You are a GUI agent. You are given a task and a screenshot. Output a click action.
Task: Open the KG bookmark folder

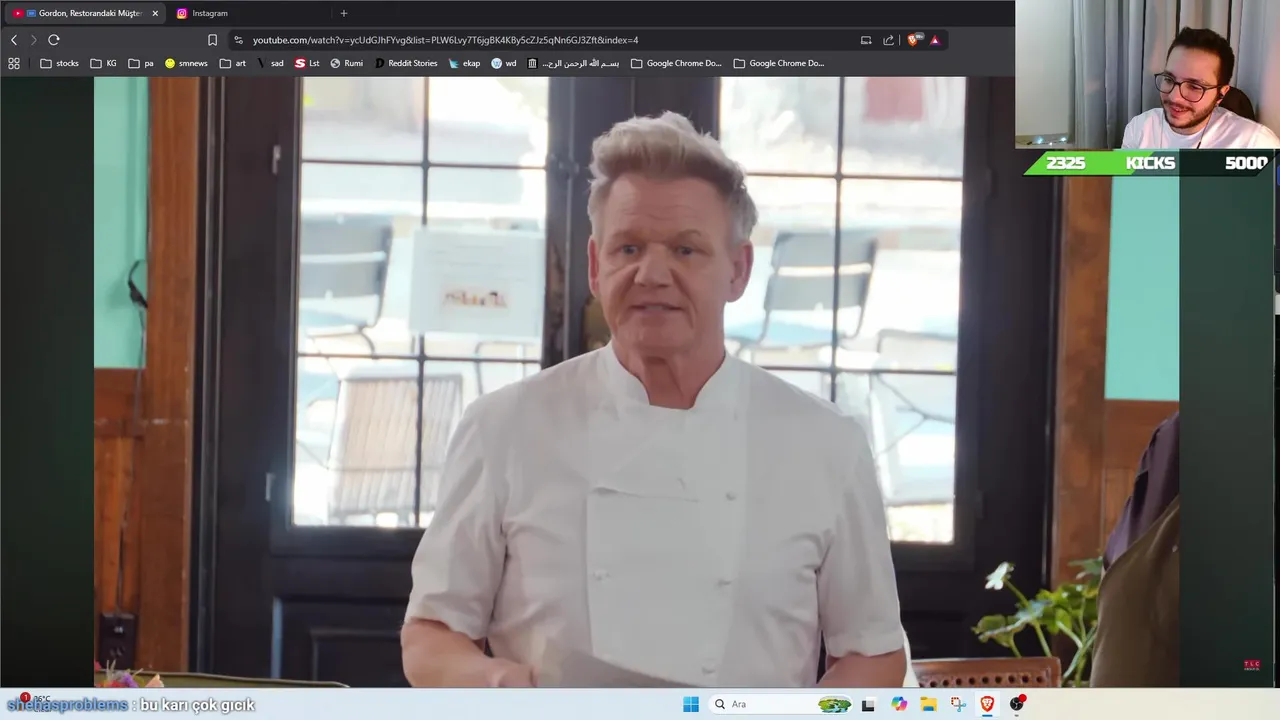click(103, 63)
